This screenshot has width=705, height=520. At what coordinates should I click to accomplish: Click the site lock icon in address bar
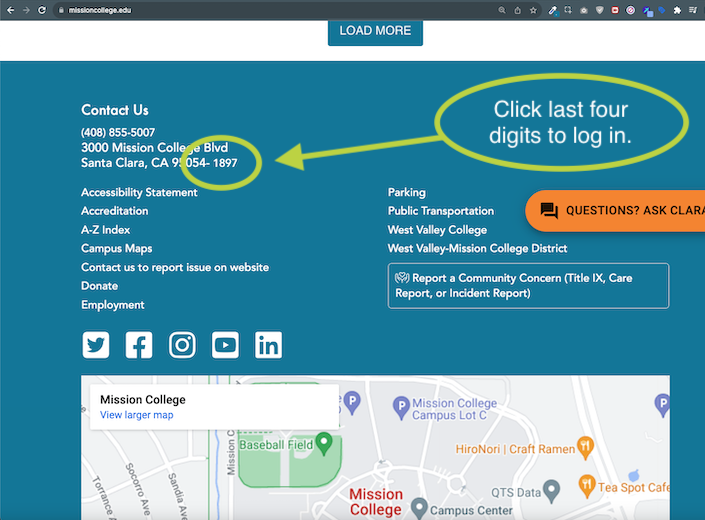pyautogui.click(x=61, y=10)
